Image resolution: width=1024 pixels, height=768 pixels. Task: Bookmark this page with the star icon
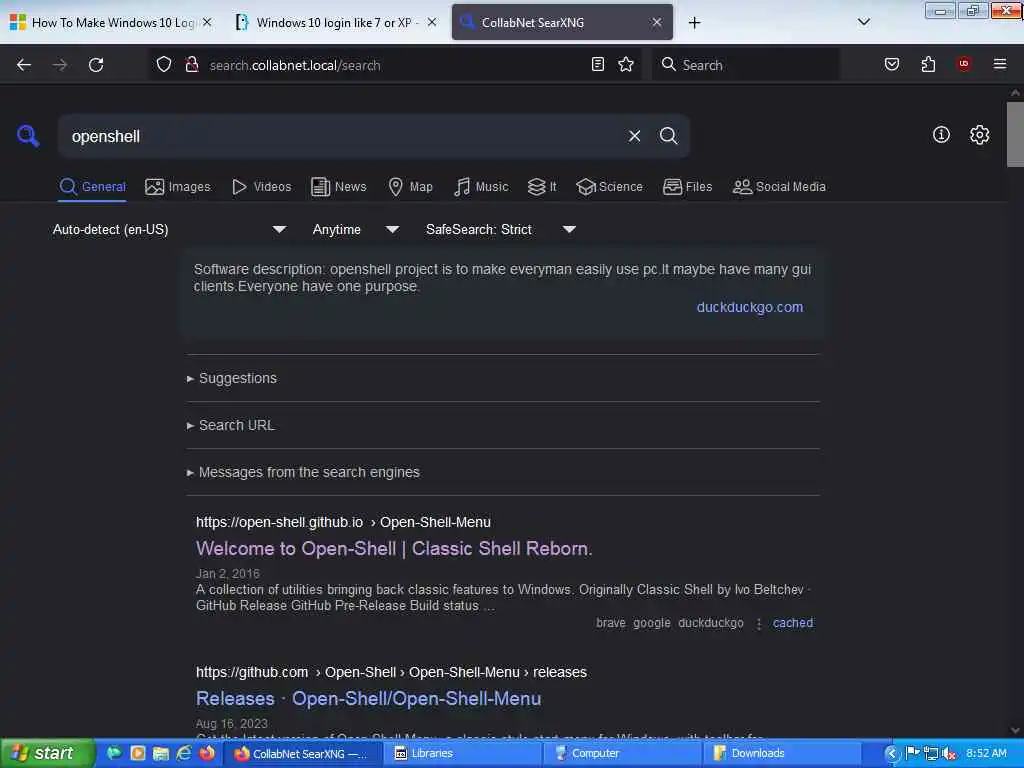point(626,64)
